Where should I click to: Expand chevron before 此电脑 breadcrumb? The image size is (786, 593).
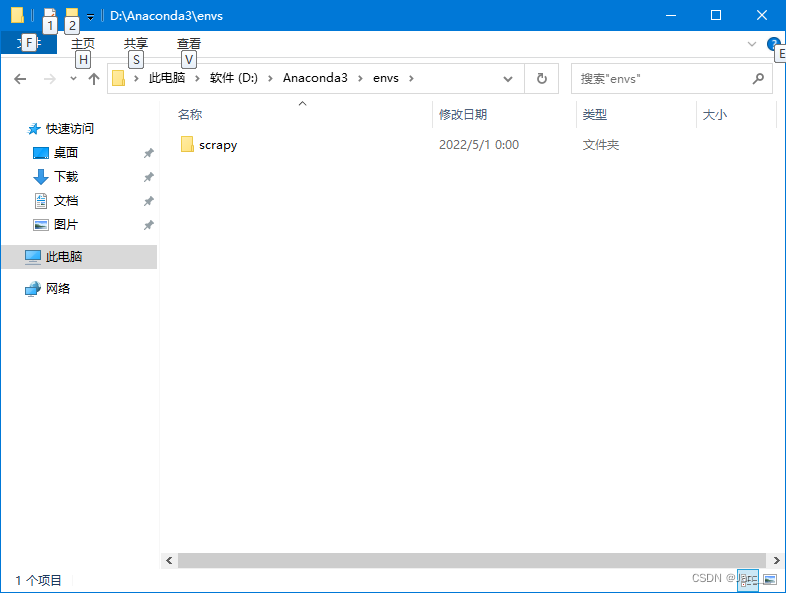(x=136, y=79)
